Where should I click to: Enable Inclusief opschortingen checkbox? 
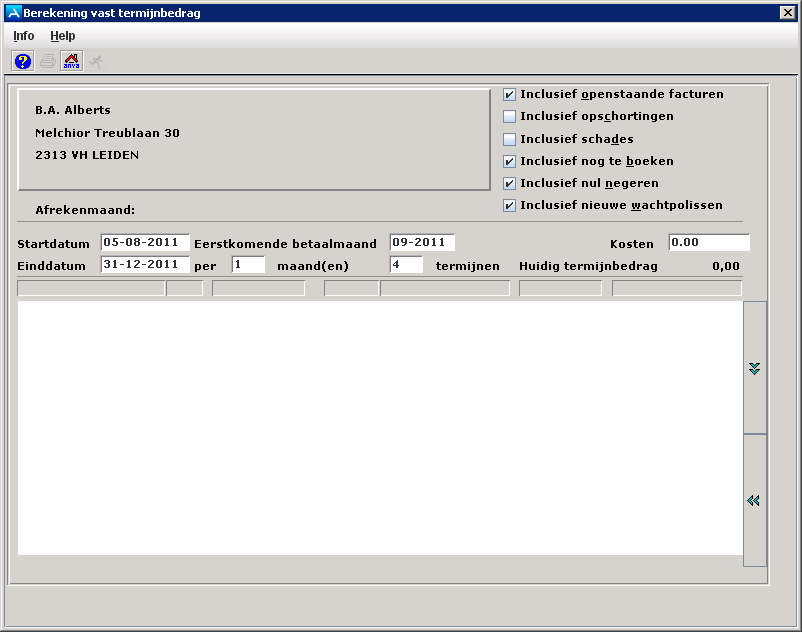[510, 117]
